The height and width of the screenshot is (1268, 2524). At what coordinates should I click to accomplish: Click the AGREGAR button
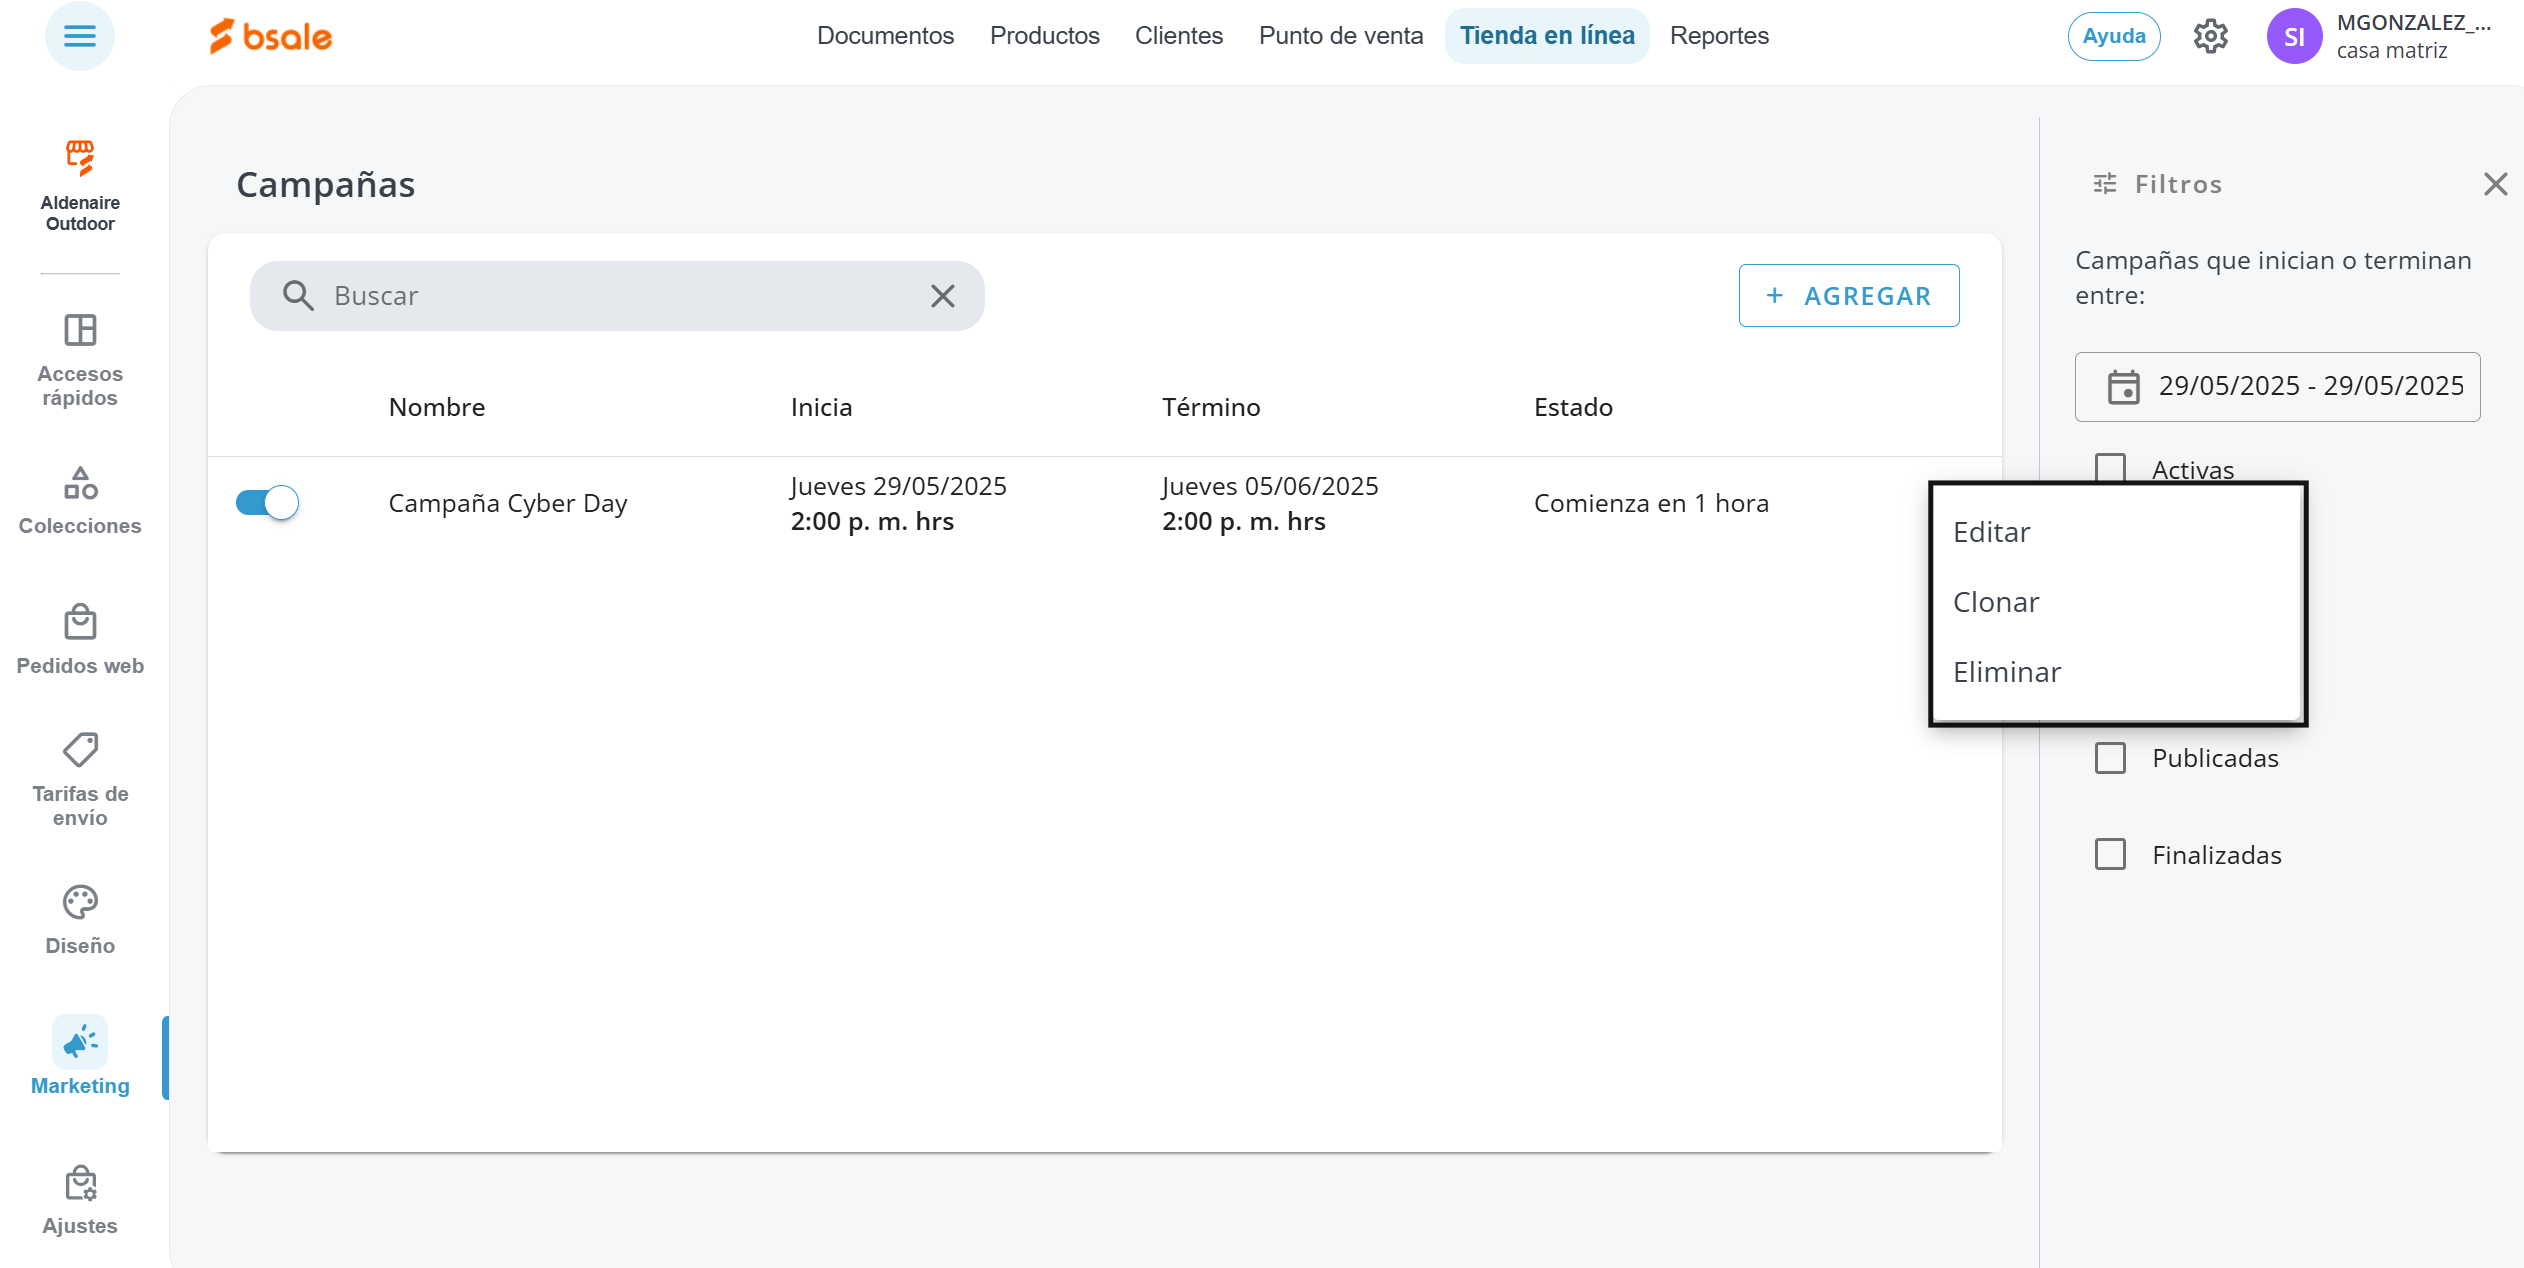[x=1848, y=296]
